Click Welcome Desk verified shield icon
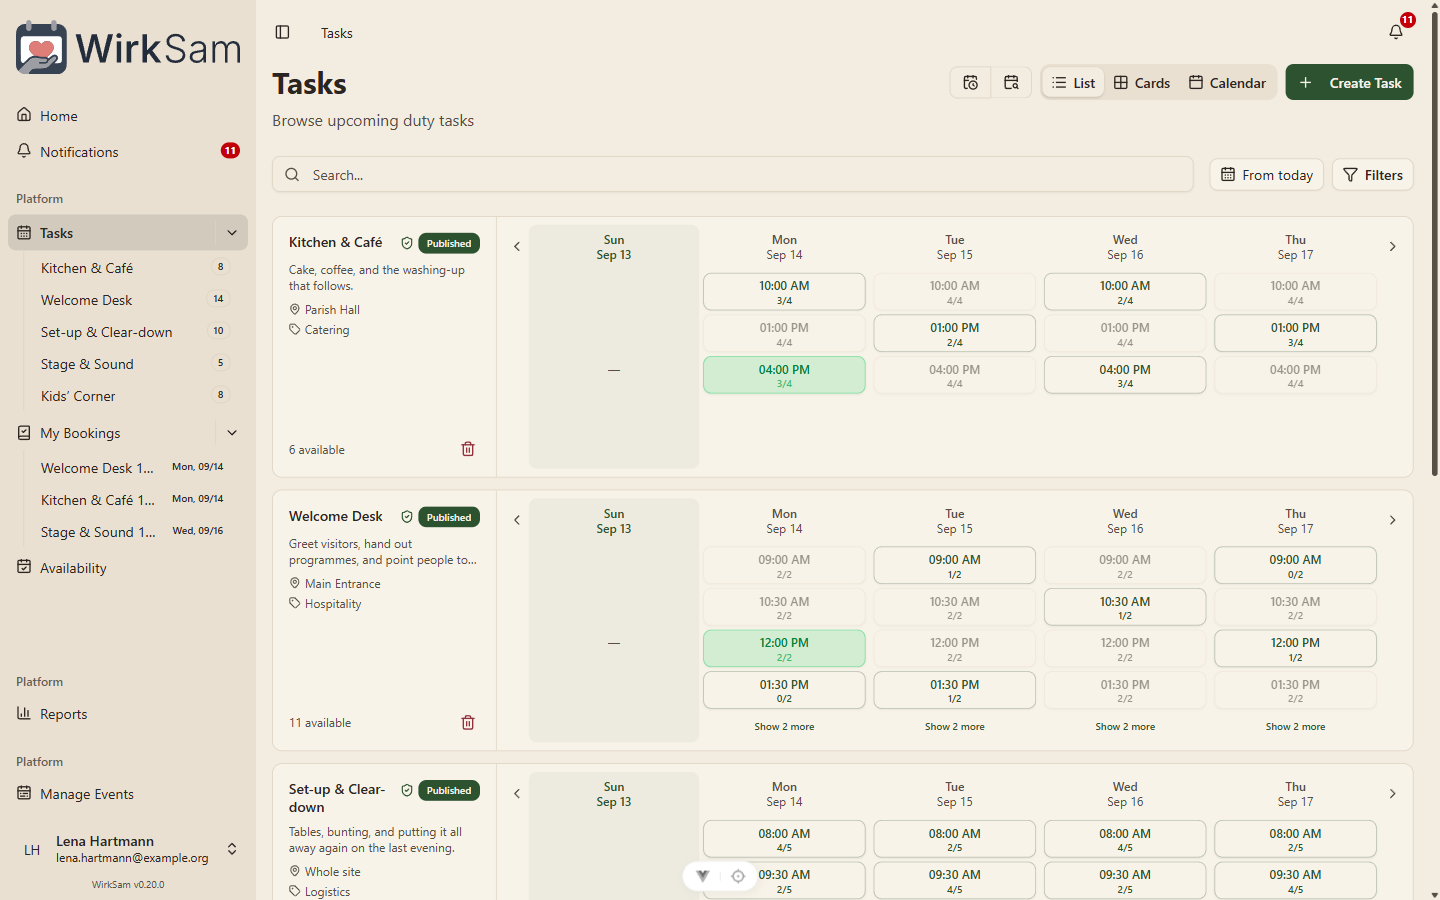The height and width of the screenshot is (900, 1440). (407, 517)
